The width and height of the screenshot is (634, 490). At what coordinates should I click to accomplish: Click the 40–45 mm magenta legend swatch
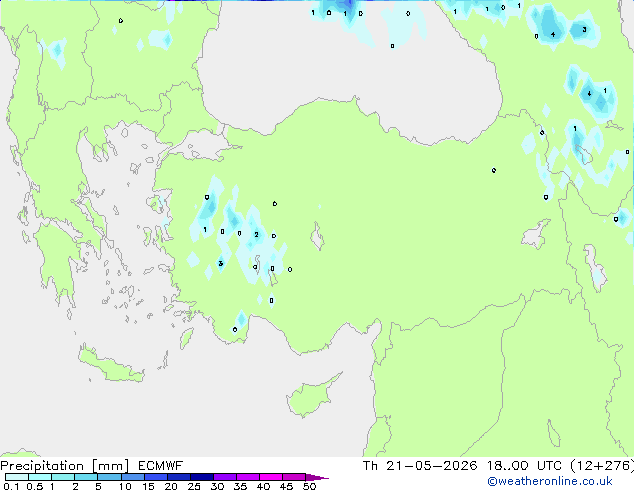[x=271, y=477]
